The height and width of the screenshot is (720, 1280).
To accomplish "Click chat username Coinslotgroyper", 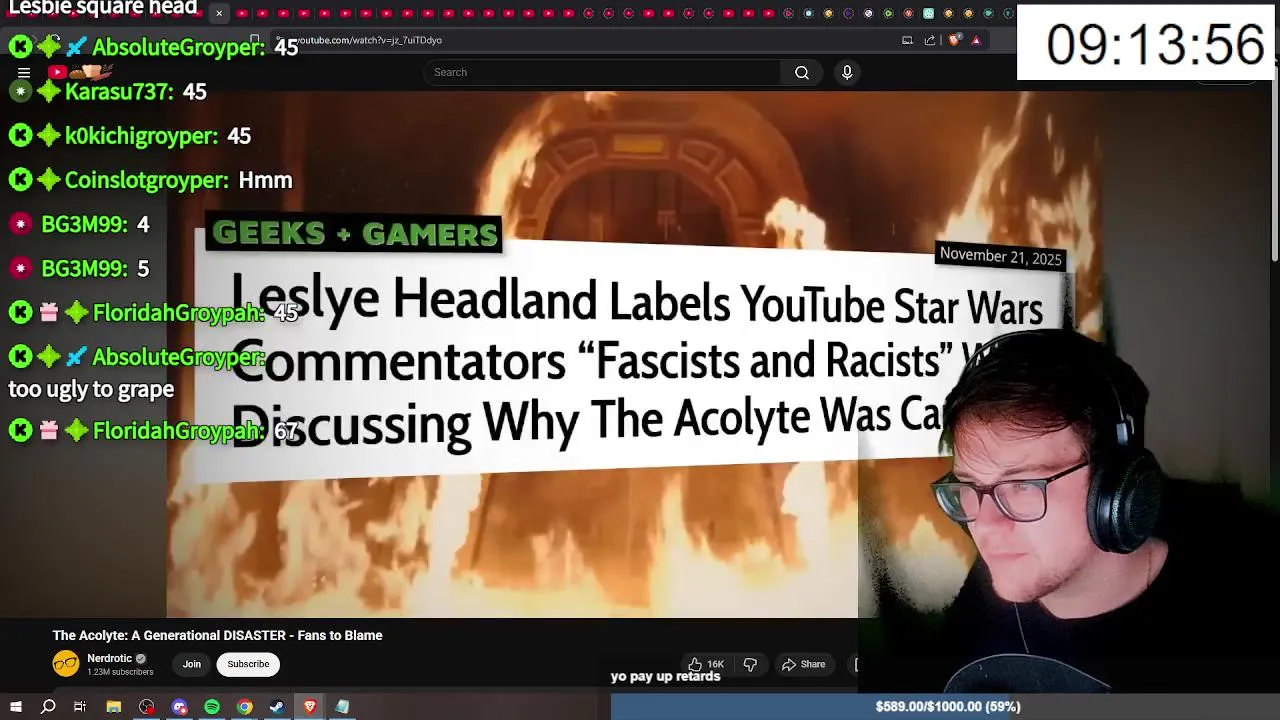I will click(147, 180).
